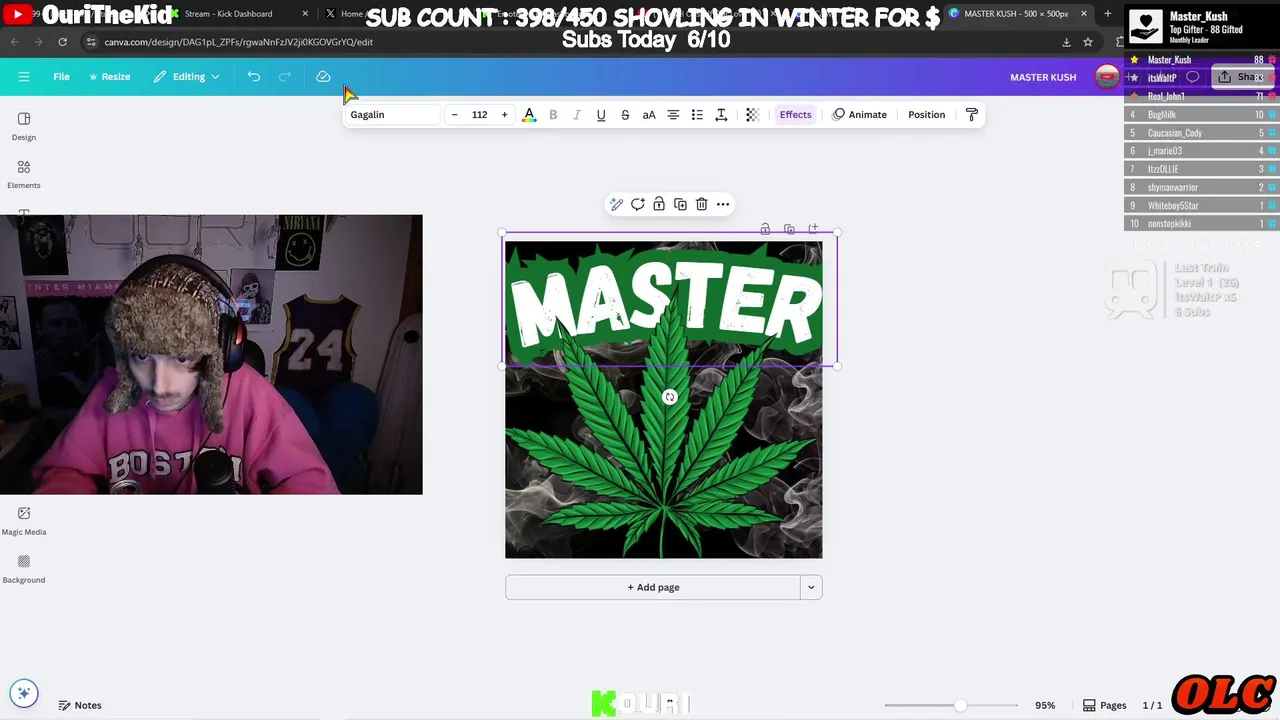Open the Animate options
1280x720 pixels.
point(860,115)
